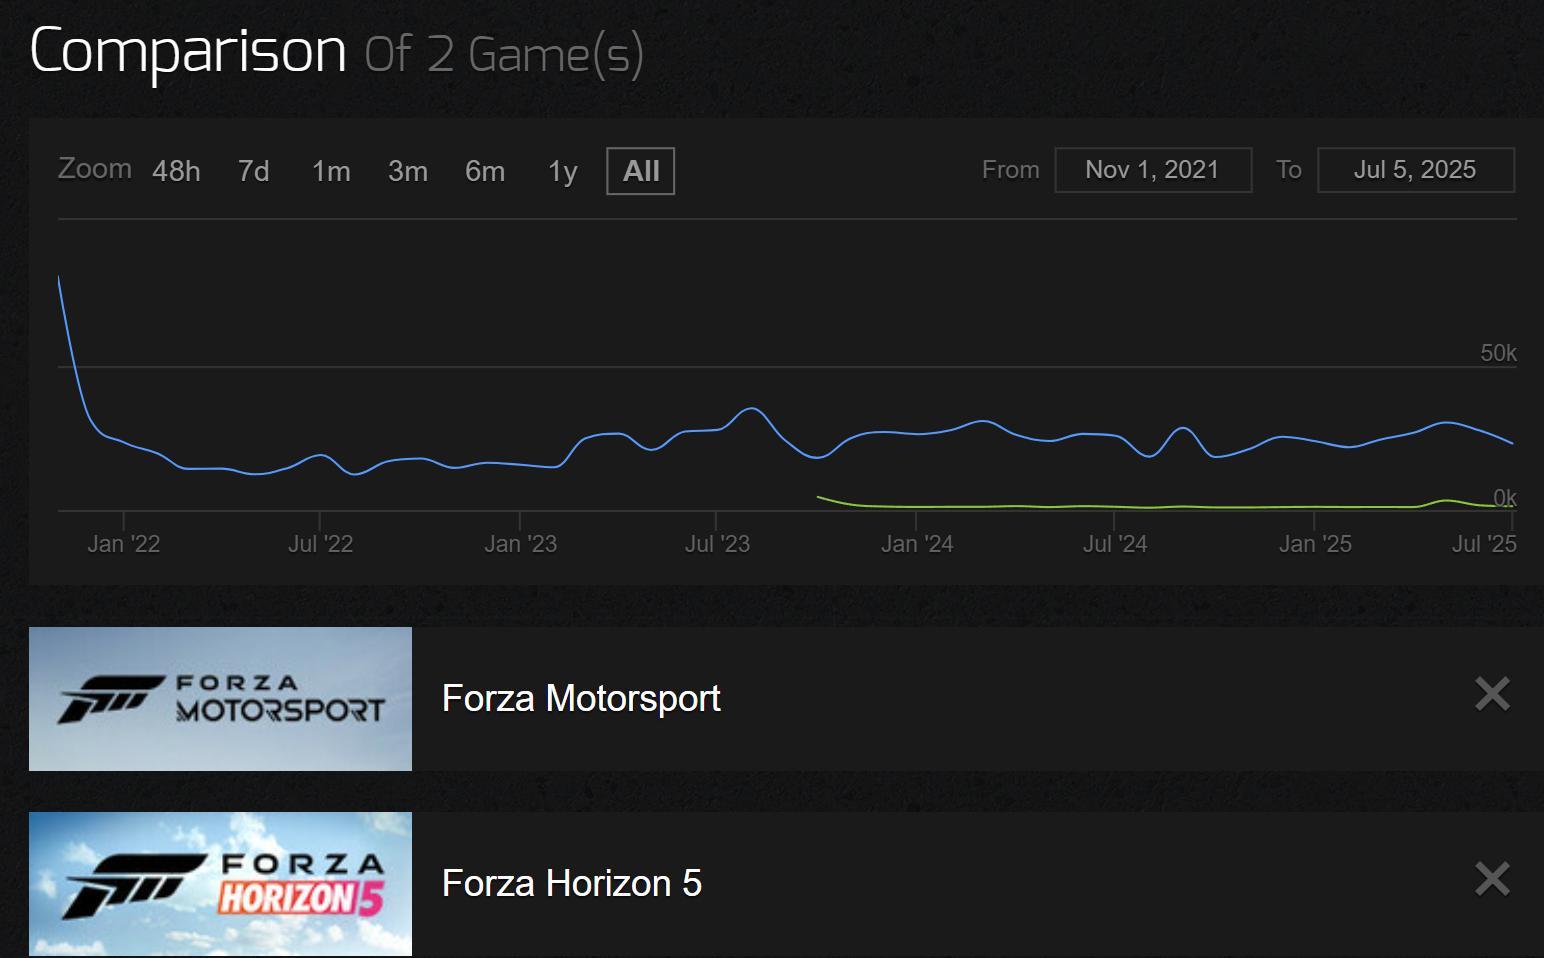Click the Forza Horizon 5 game title
The image size is (1544, 958).
coord(572,883)
